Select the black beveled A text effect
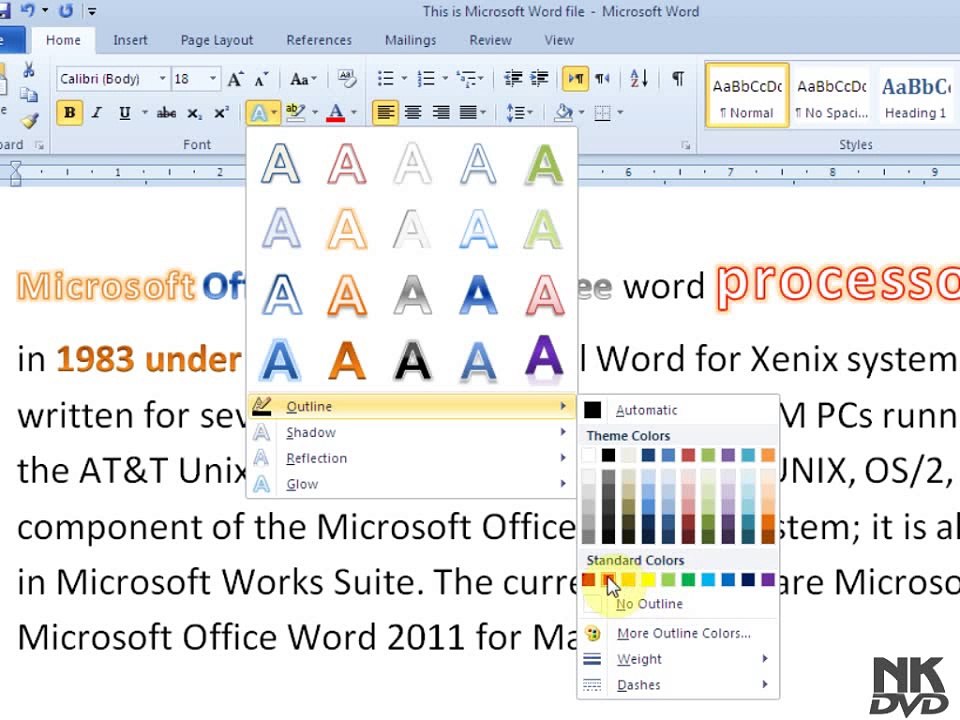The height and width of the screenshot is (720, 960). pyautogui.click(x=412, y=361)
